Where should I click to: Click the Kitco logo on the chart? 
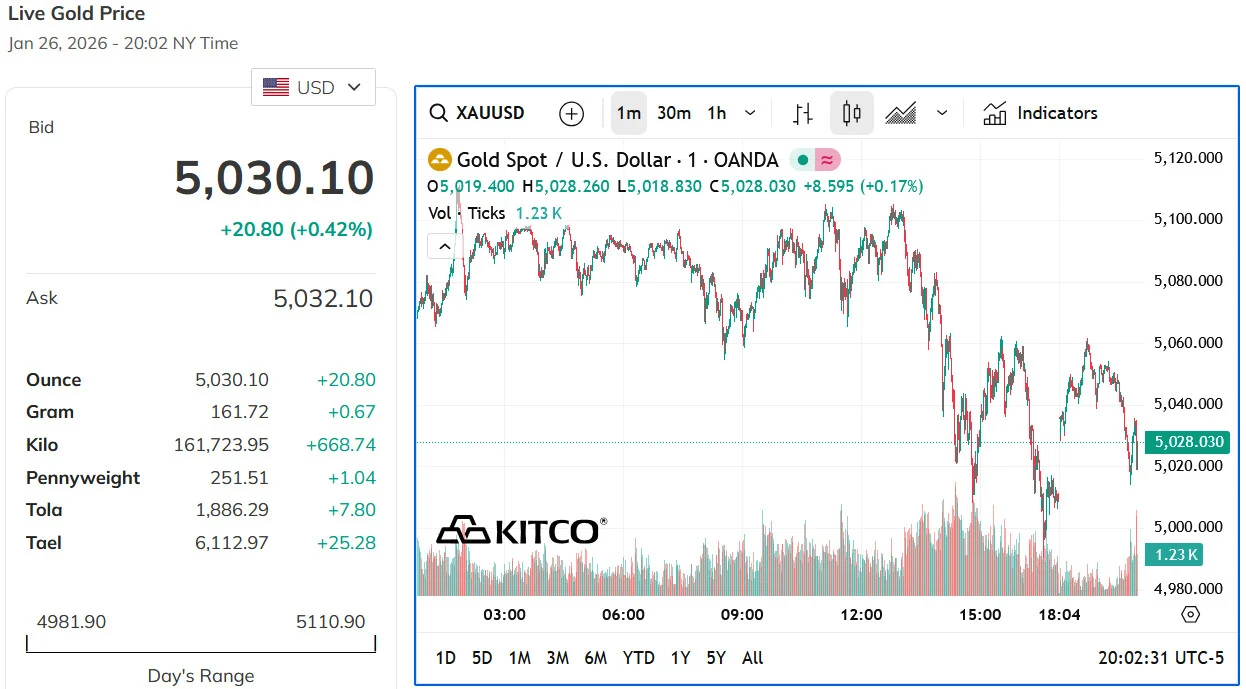521,530
